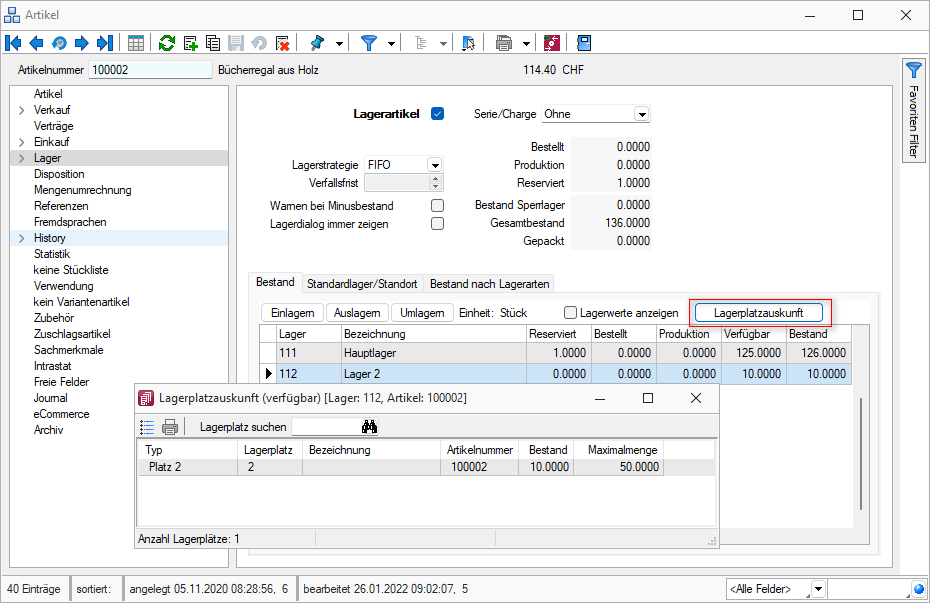Open the Lagerstrategie FIFO dropdown
930x603 pixels.
(434, 165)
